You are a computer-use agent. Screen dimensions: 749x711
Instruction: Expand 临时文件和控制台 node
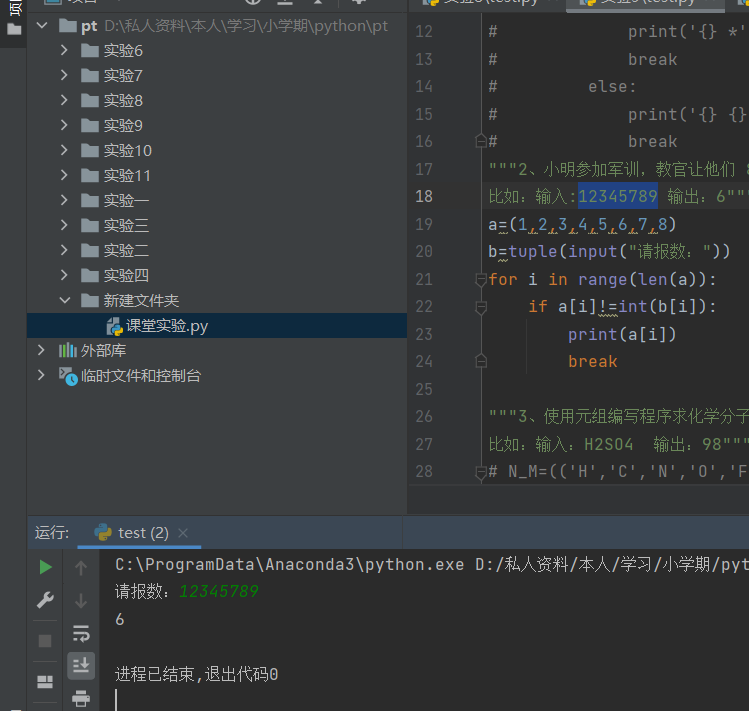click(x=41, y=375)
